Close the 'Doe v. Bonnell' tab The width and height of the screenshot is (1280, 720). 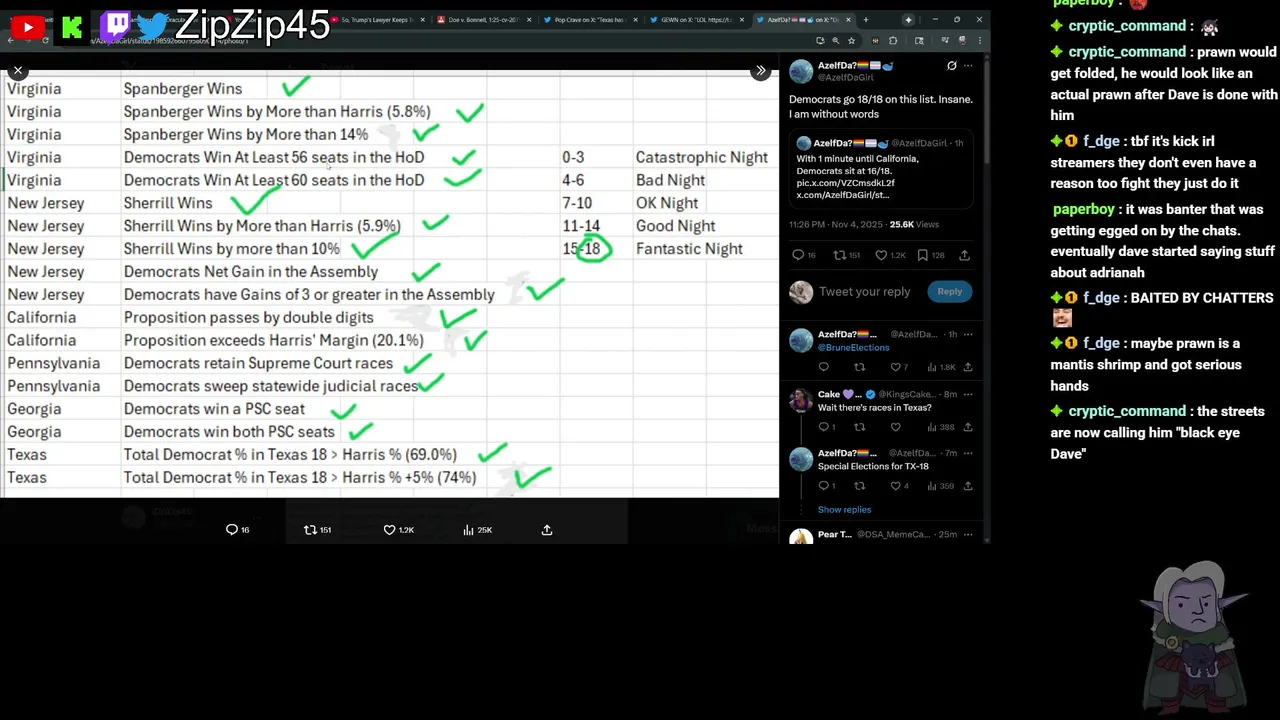pyautogui.click(x=529, y=19)
